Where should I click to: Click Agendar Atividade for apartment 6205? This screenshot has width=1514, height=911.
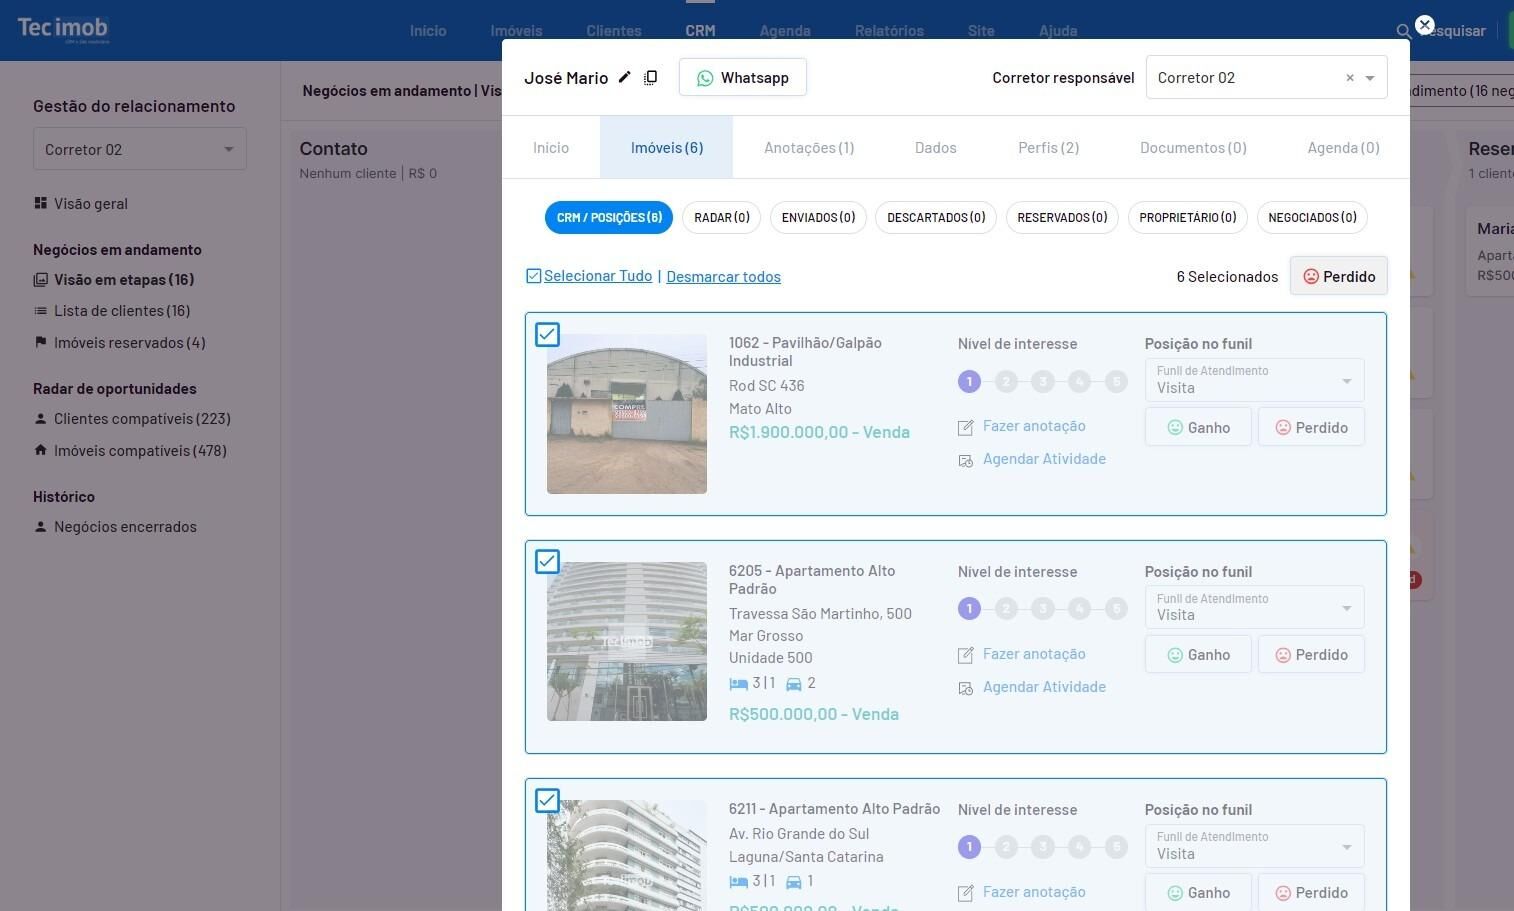[1043, 687]
